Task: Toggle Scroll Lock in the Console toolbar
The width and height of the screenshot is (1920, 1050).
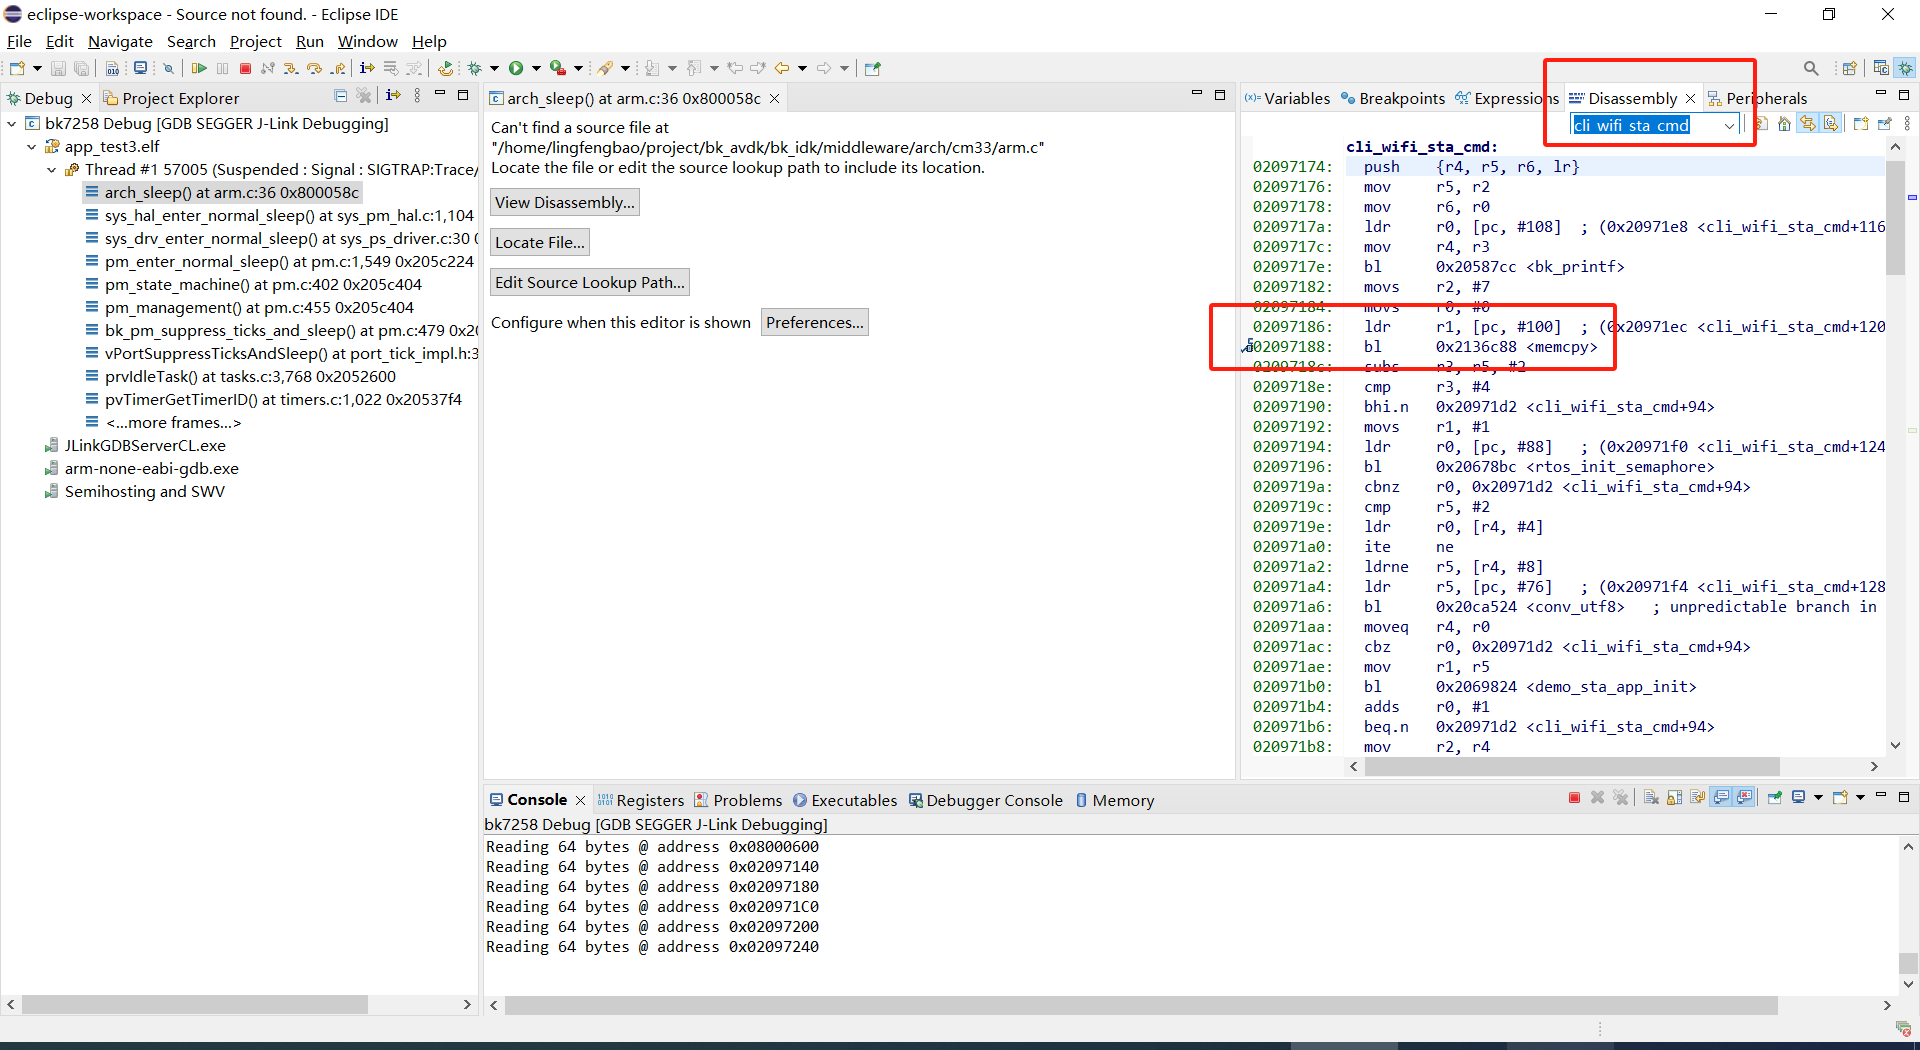Action: (x=1674, y=798)
